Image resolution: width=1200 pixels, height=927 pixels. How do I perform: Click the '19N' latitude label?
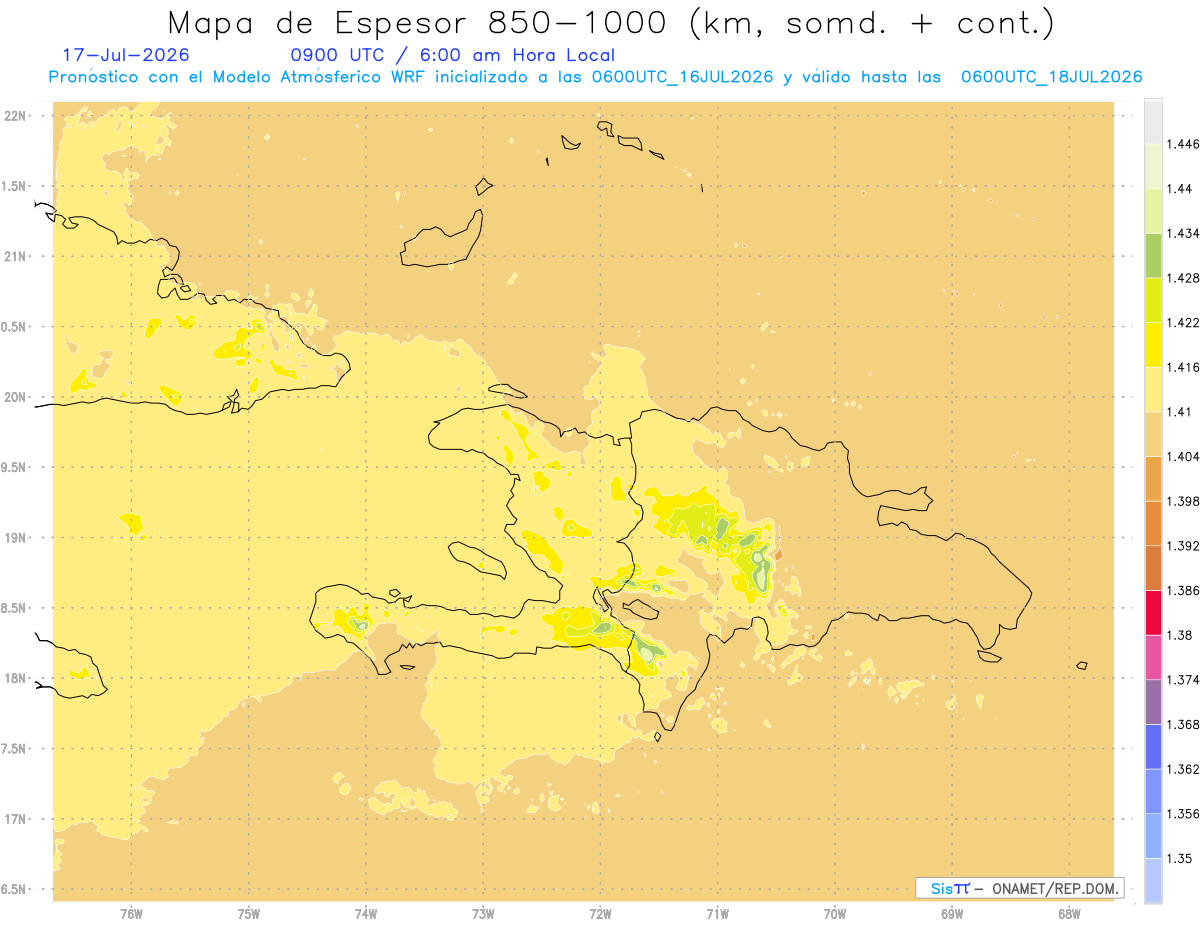pyautogui.click(x=15, y=538)
